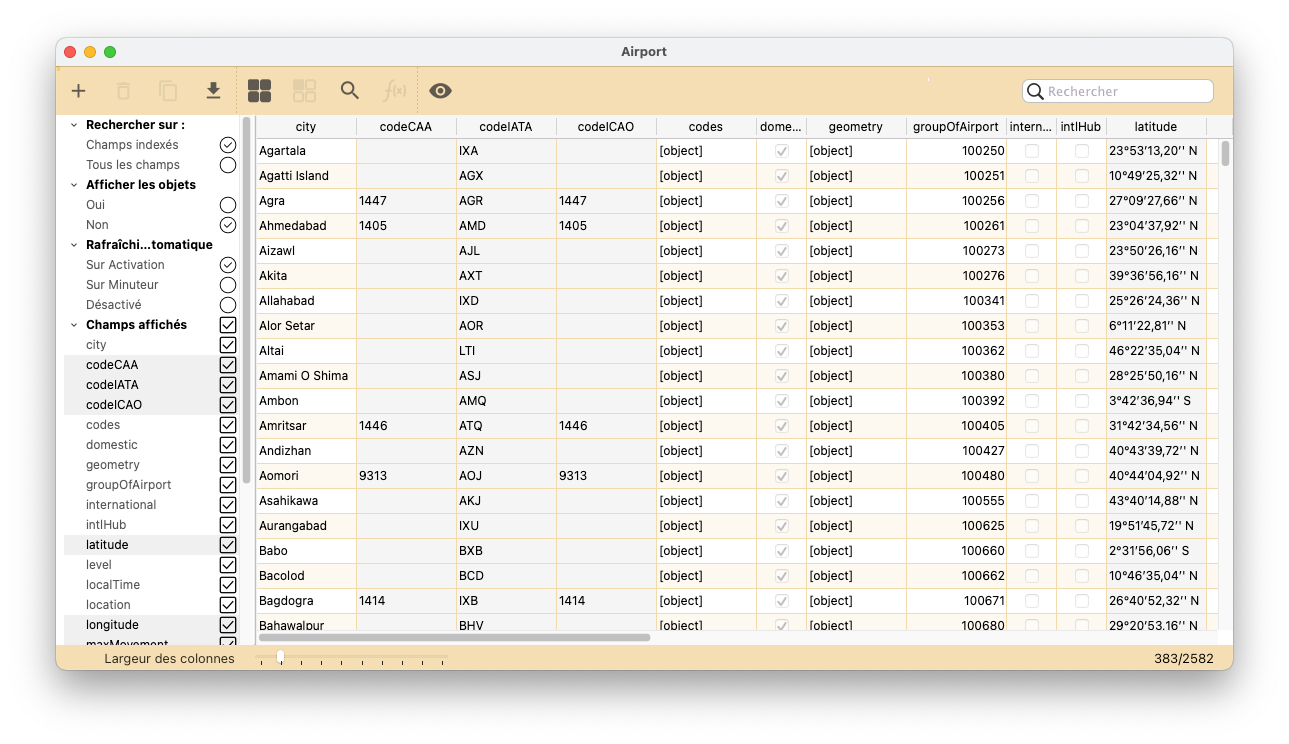Click the table horizontal scrollbar
Screen dimensions: 1289x744
tap(454, 637)
